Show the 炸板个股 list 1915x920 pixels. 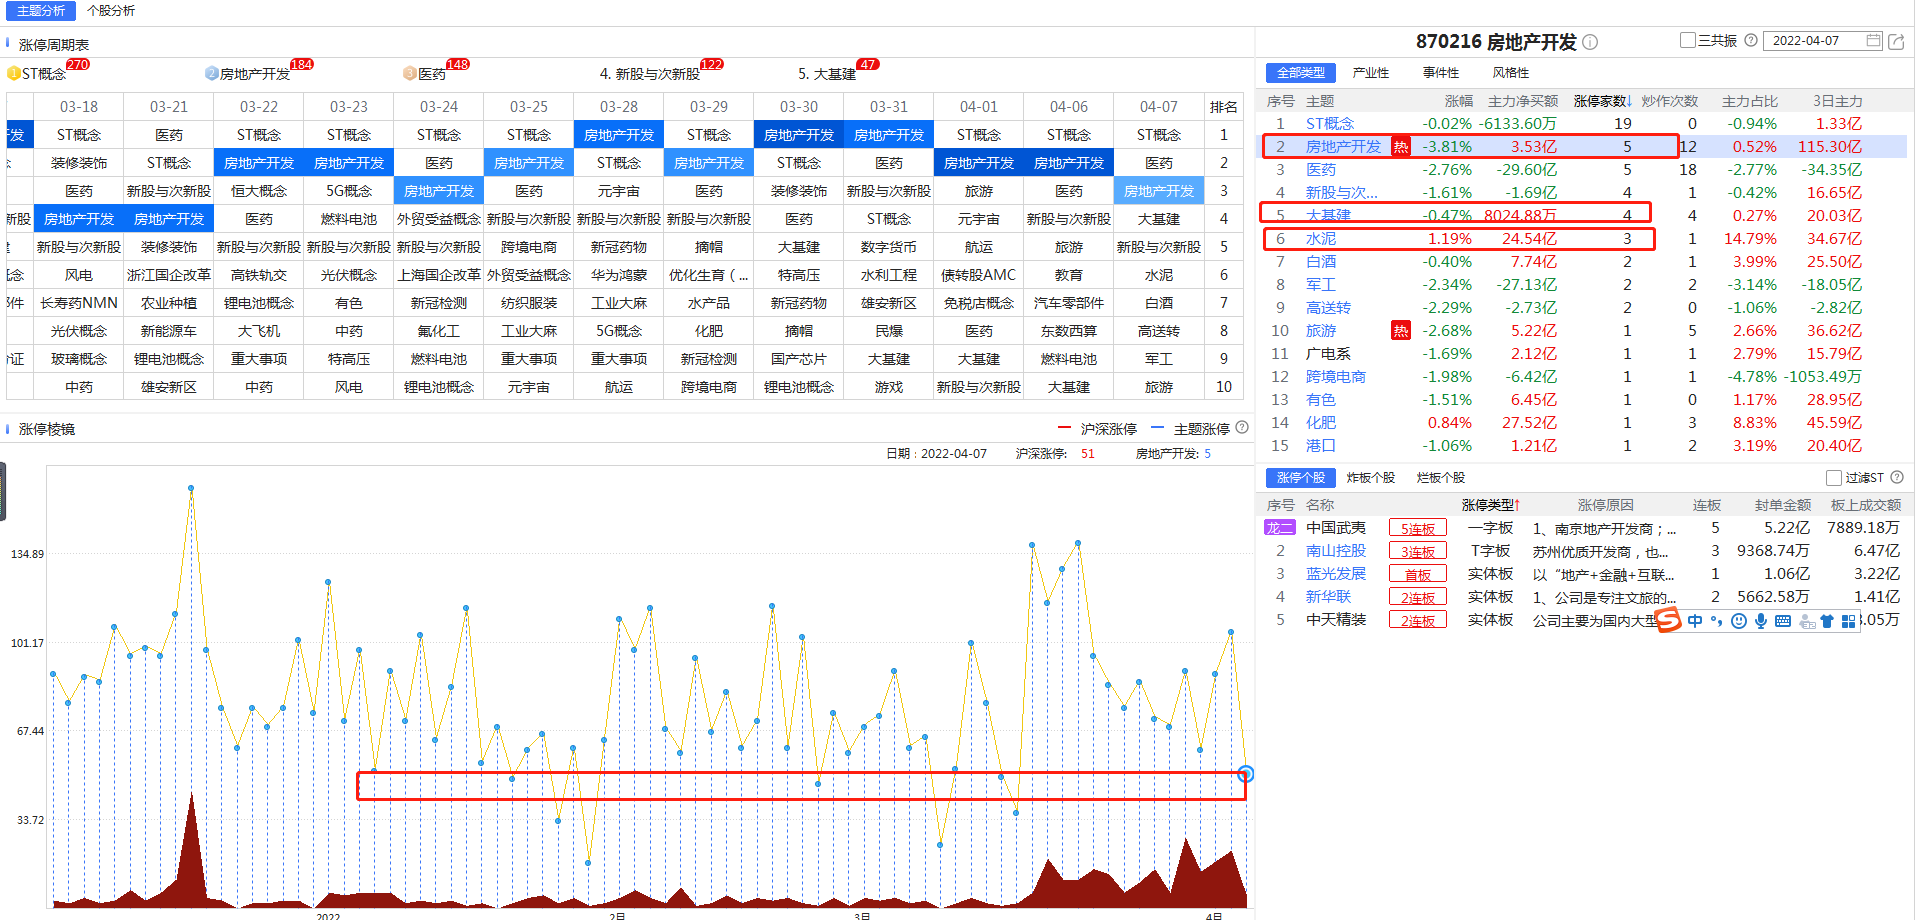1370,478
